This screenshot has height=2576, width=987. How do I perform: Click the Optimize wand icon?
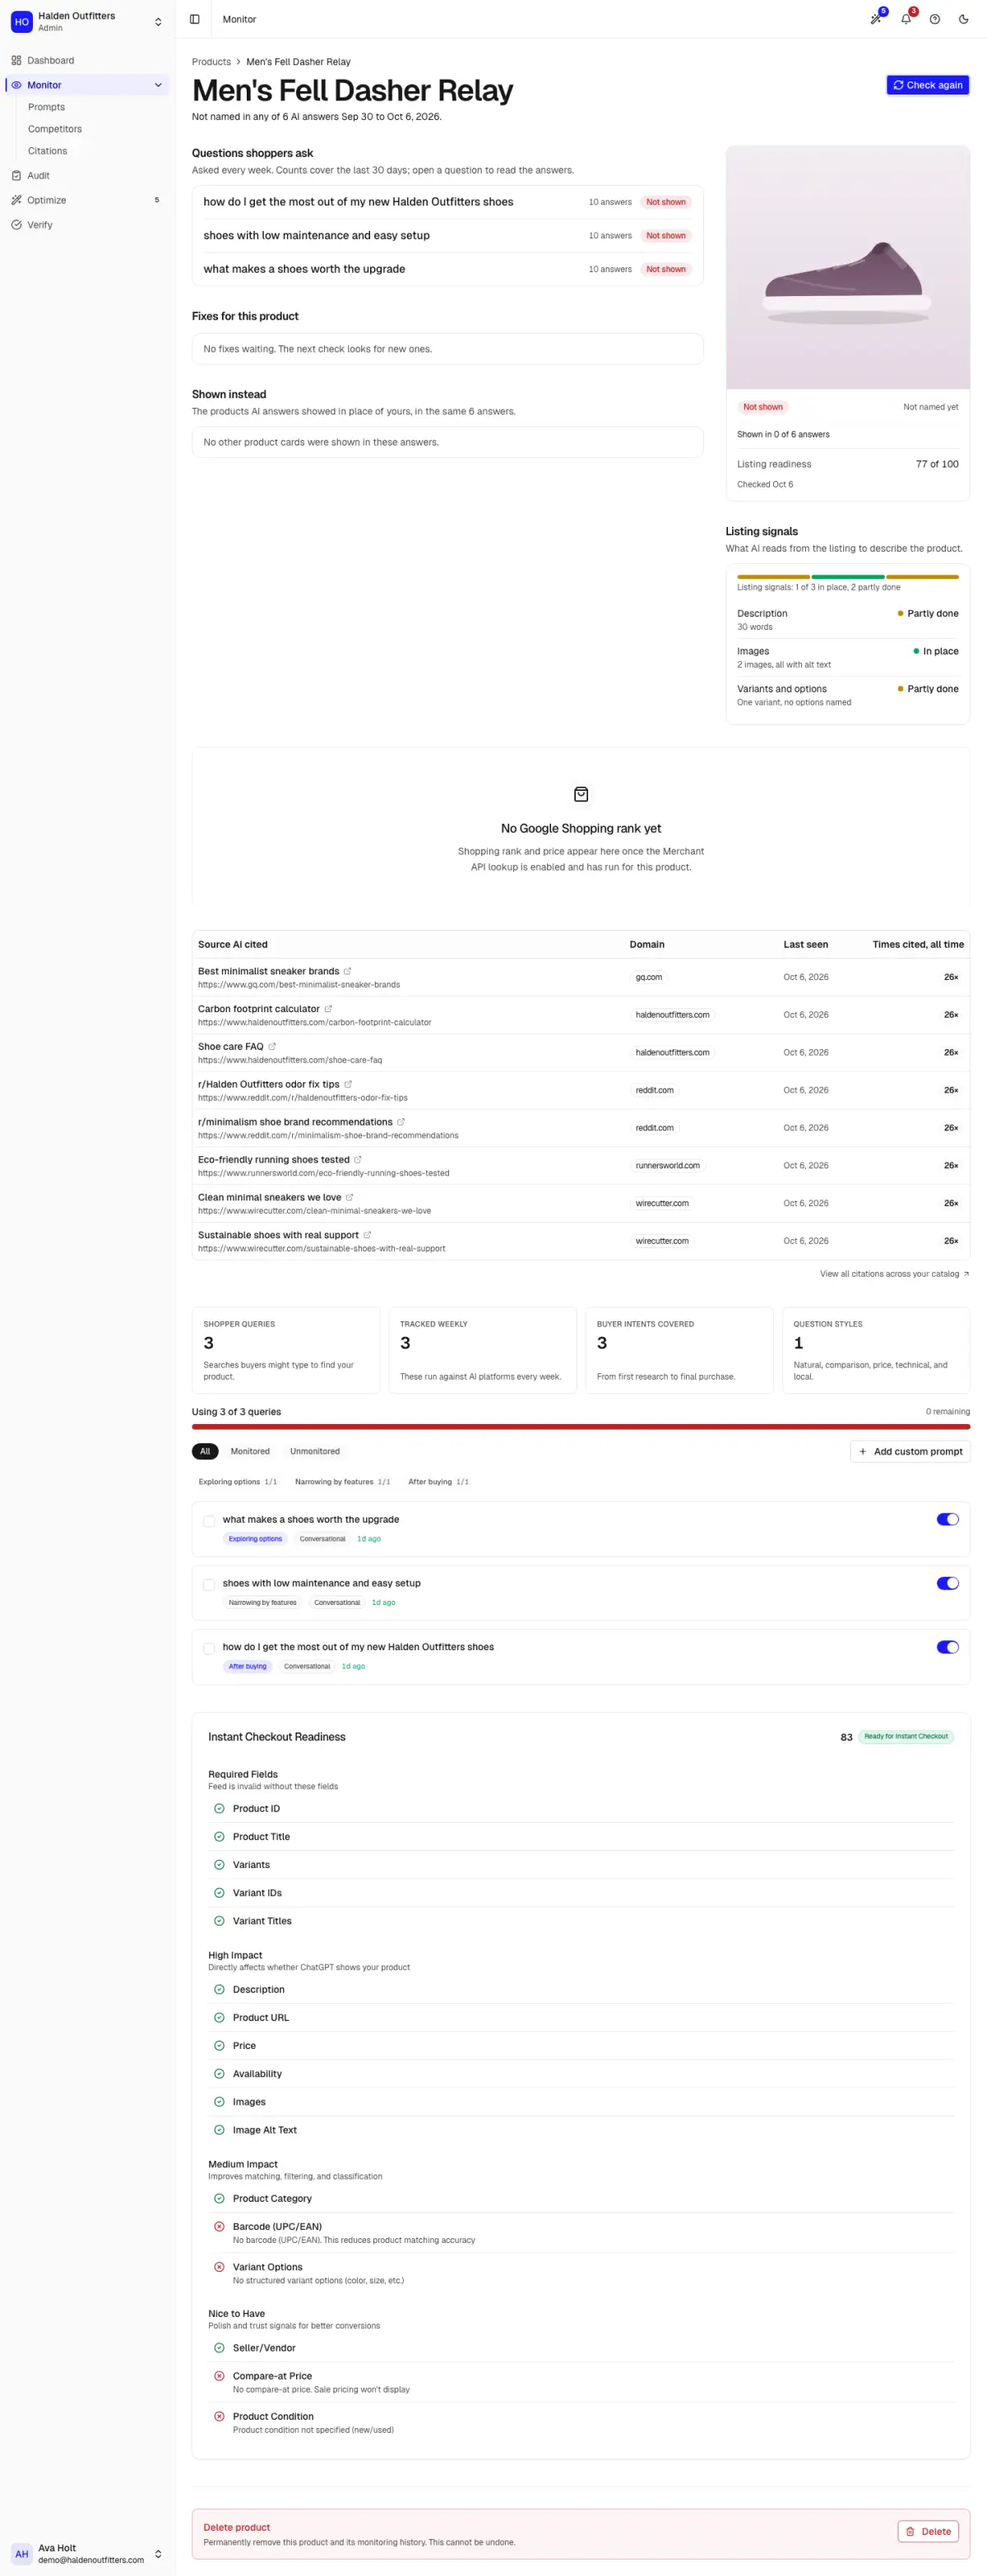tap(16, 200)
